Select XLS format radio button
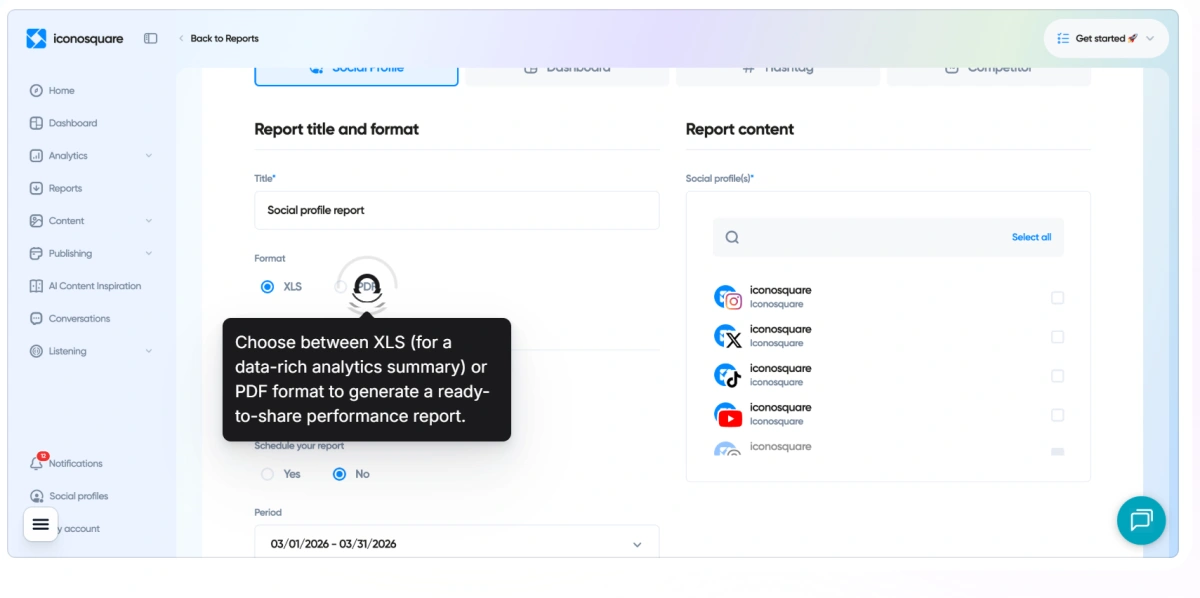The height and width of the screenshot is (598, 1200). 267,286
